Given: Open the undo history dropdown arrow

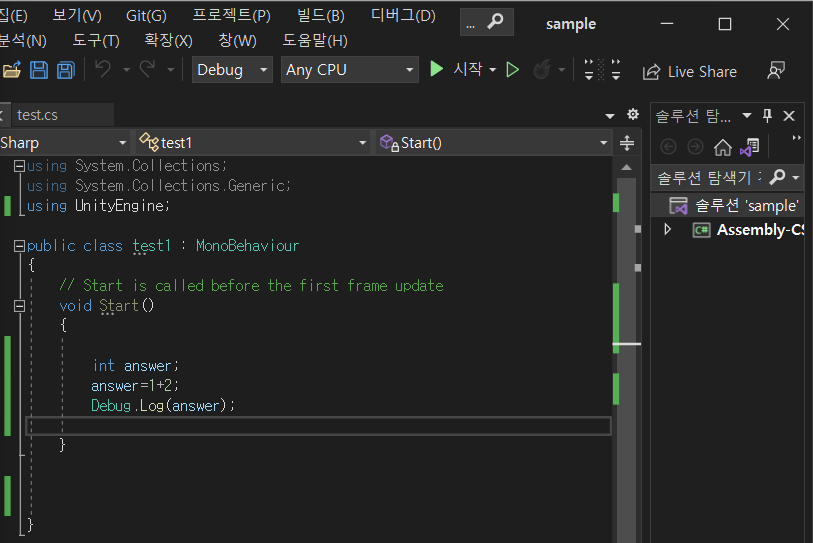Looking at the screenshot, I should coord(127,69).
